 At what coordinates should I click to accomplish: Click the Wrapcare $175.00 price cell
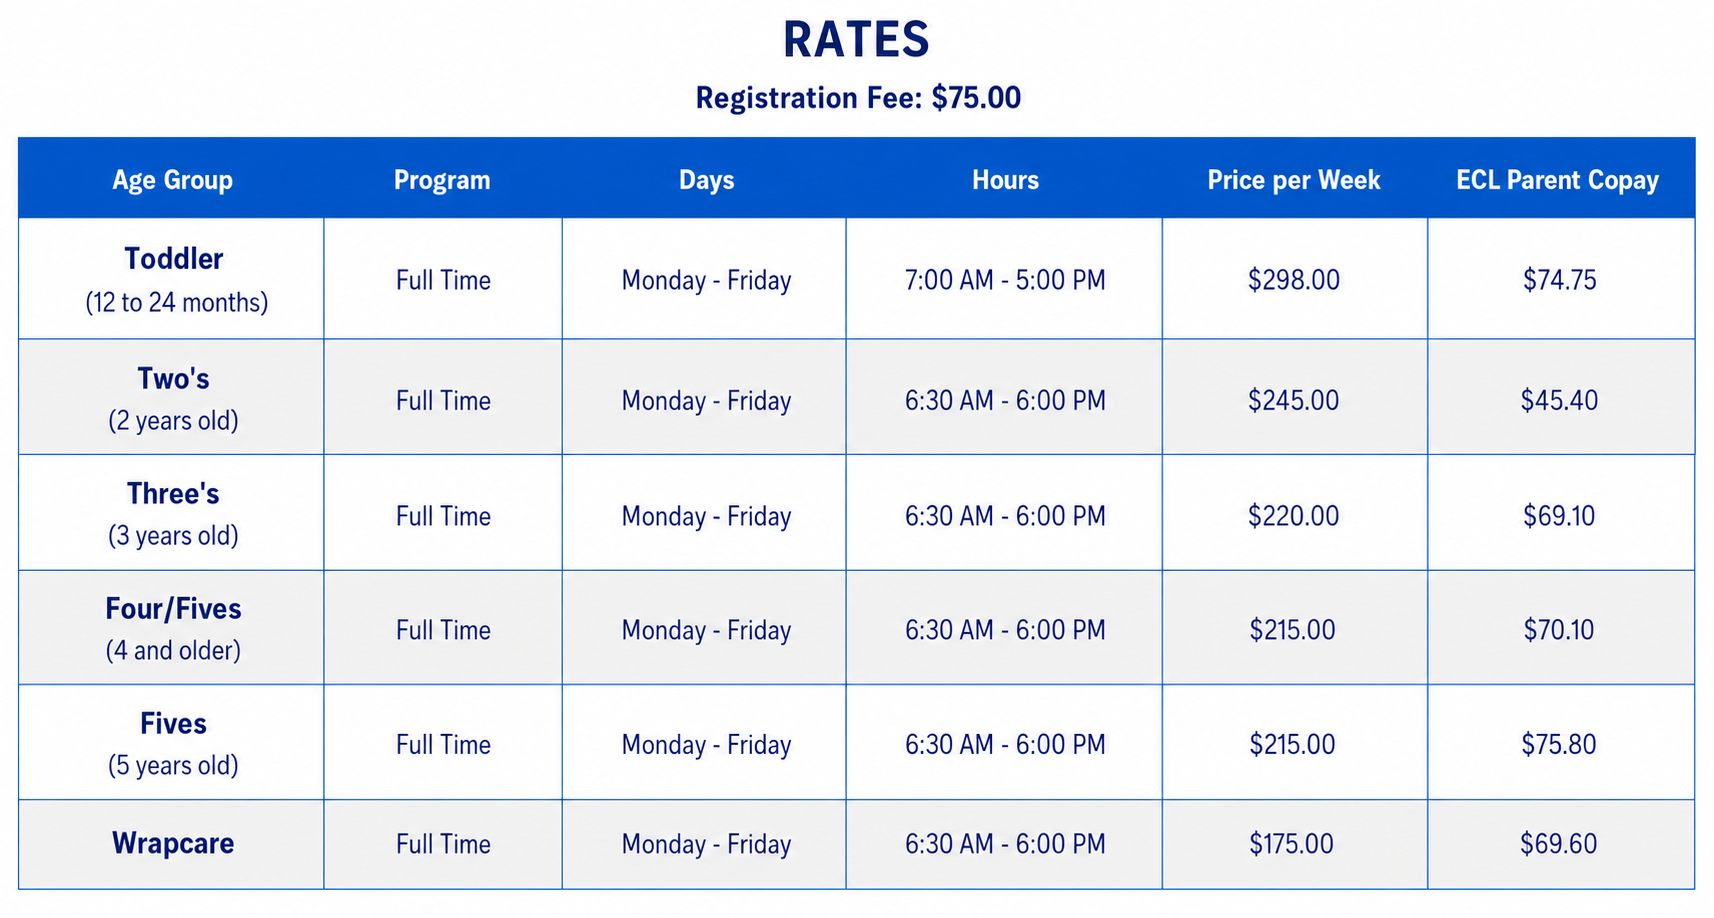[1294, 844]
